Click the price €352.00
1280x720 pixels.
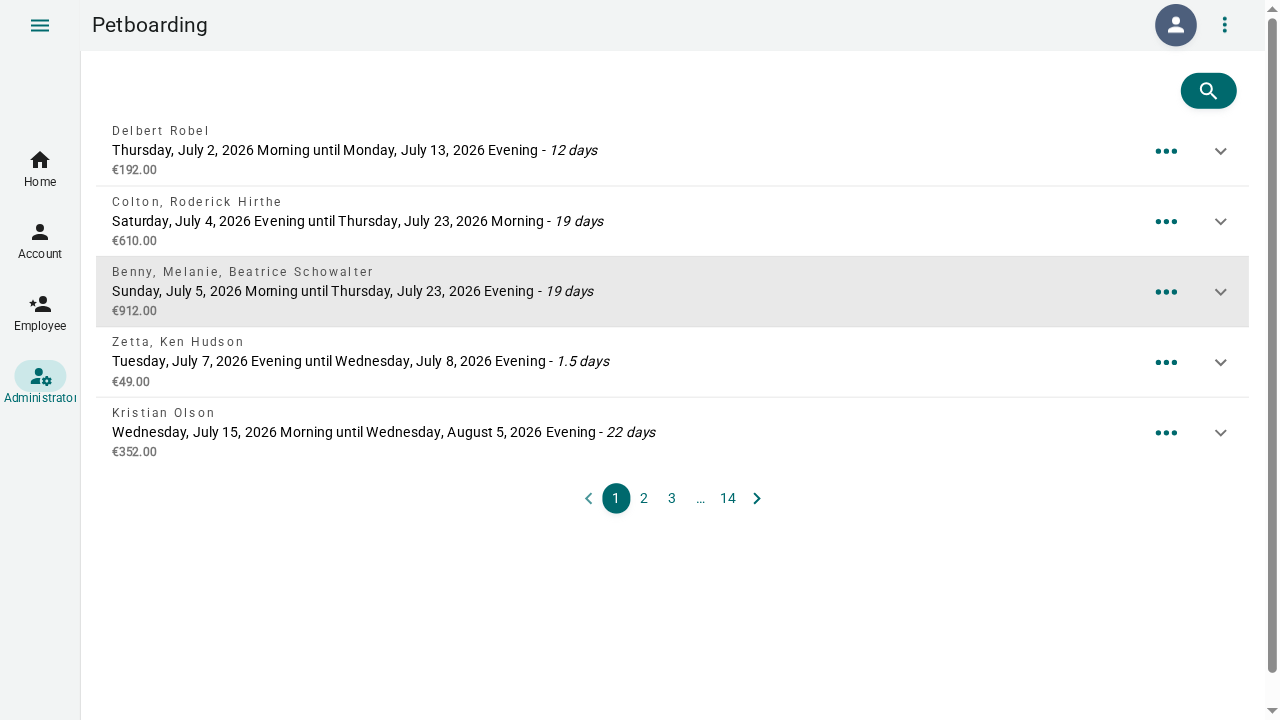click(134, 452)
